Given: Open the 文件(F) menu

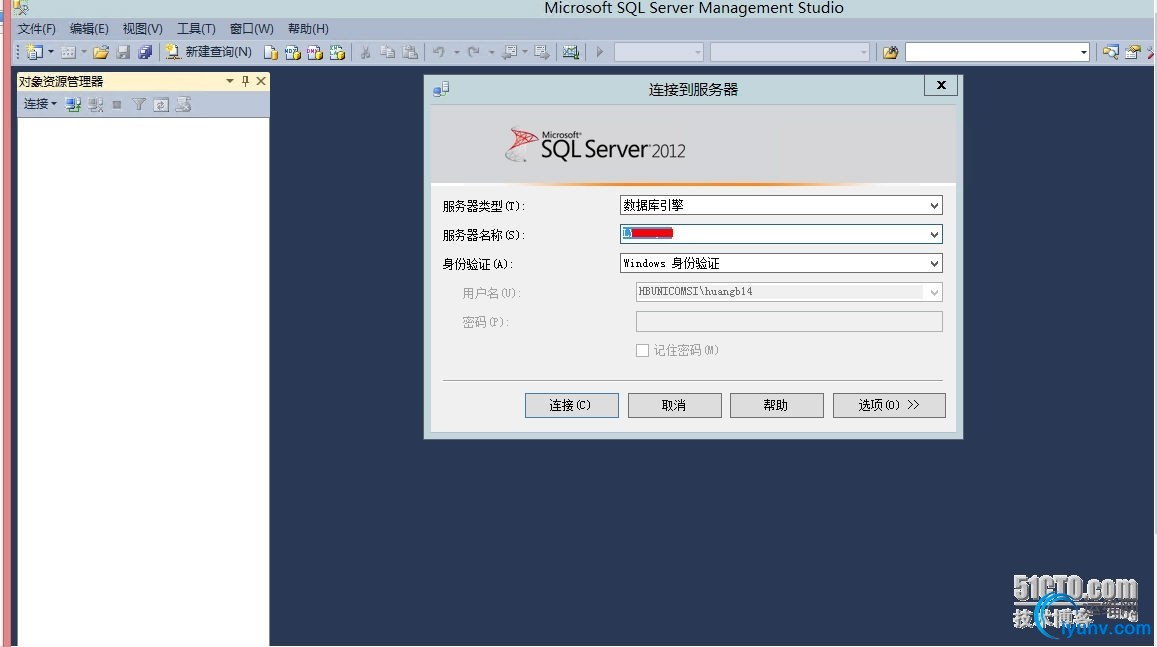Looking at the screenshot, I should (x=37, y=29).
